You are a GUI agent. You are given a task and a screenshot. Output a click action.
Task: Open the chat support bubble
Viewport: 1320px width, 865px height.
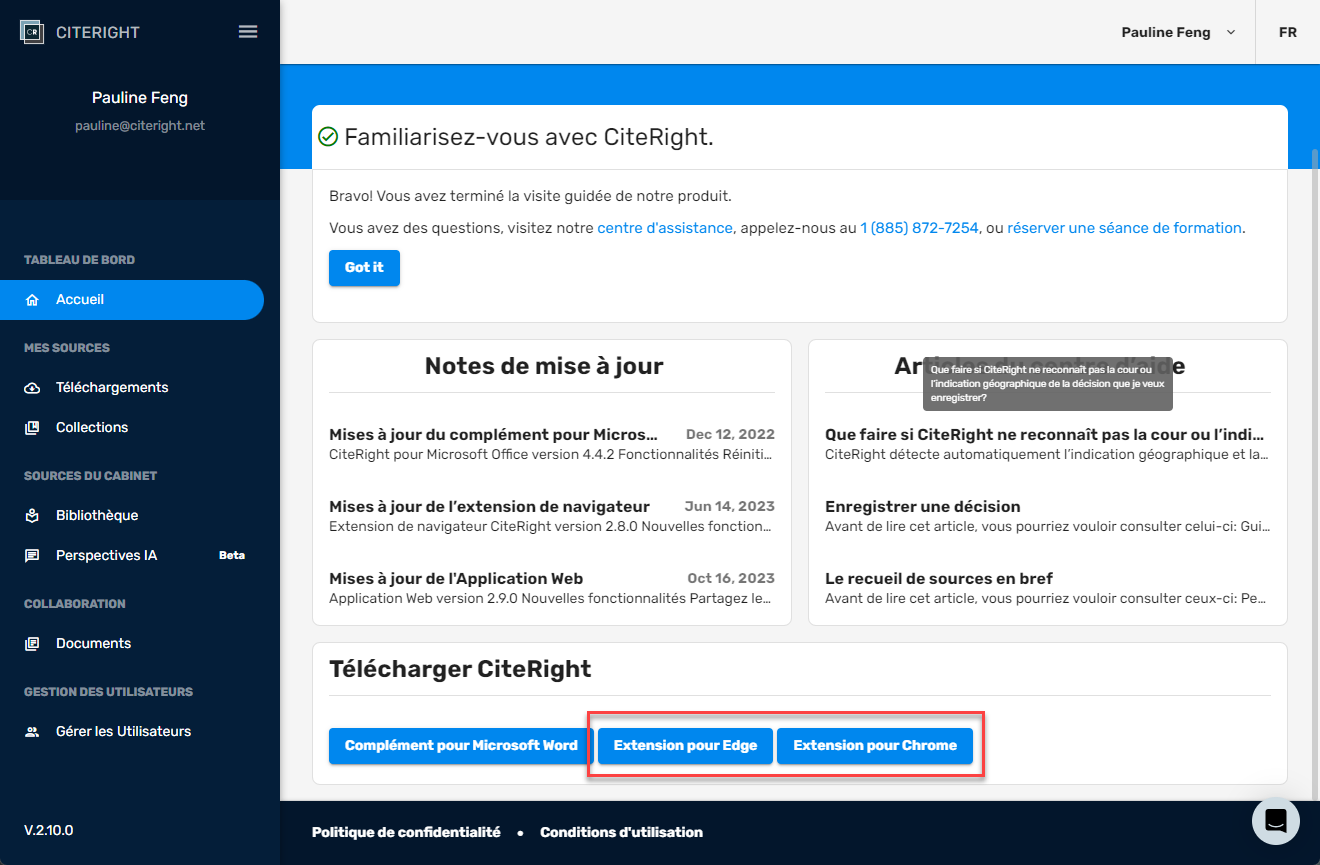(1276, 821)
